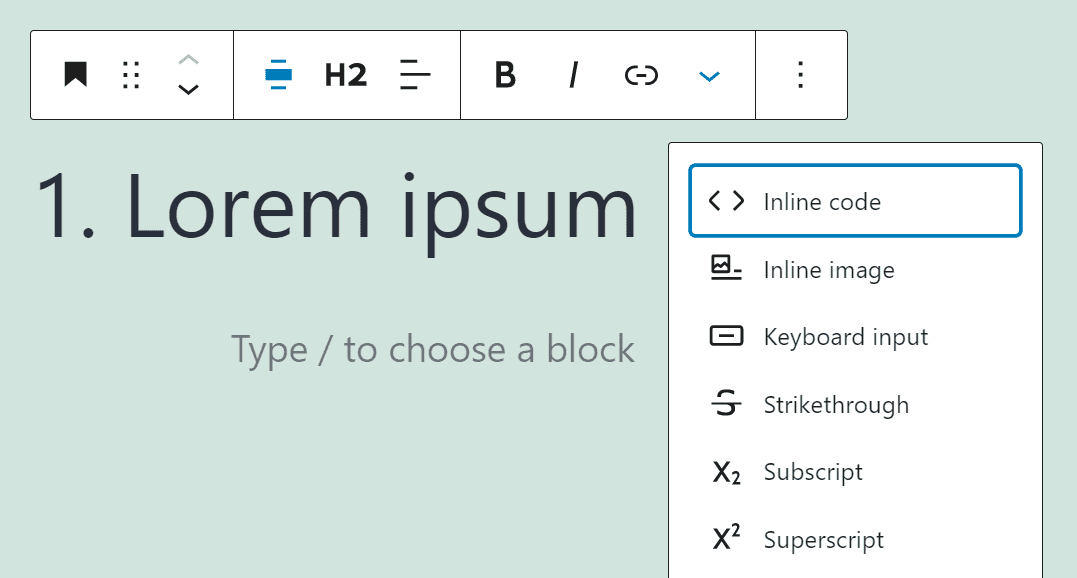Viewport: 1077px width, 578px height.
Task: Select Keyboard input from the menu
Action: (x=846, y=337)
